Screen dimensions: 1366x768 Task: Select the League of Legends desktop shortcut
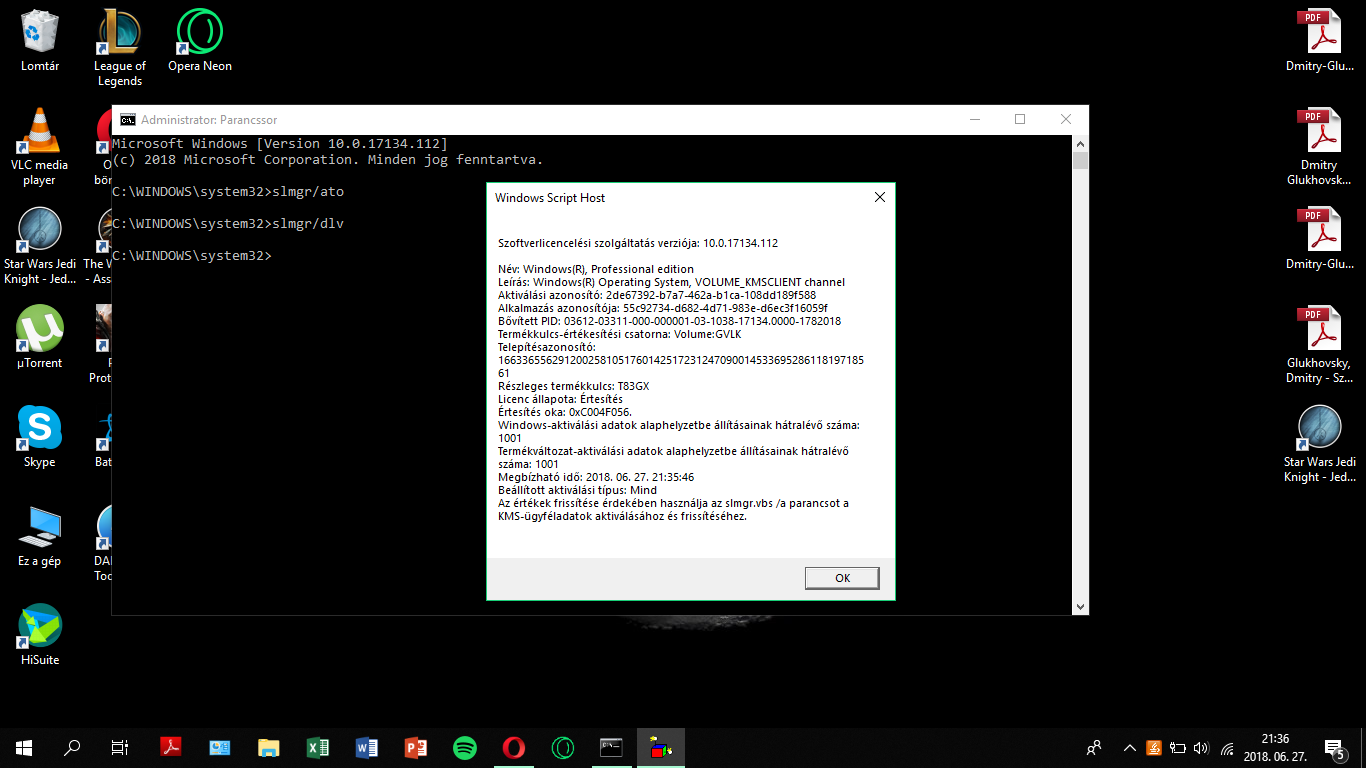coord(120,47)
